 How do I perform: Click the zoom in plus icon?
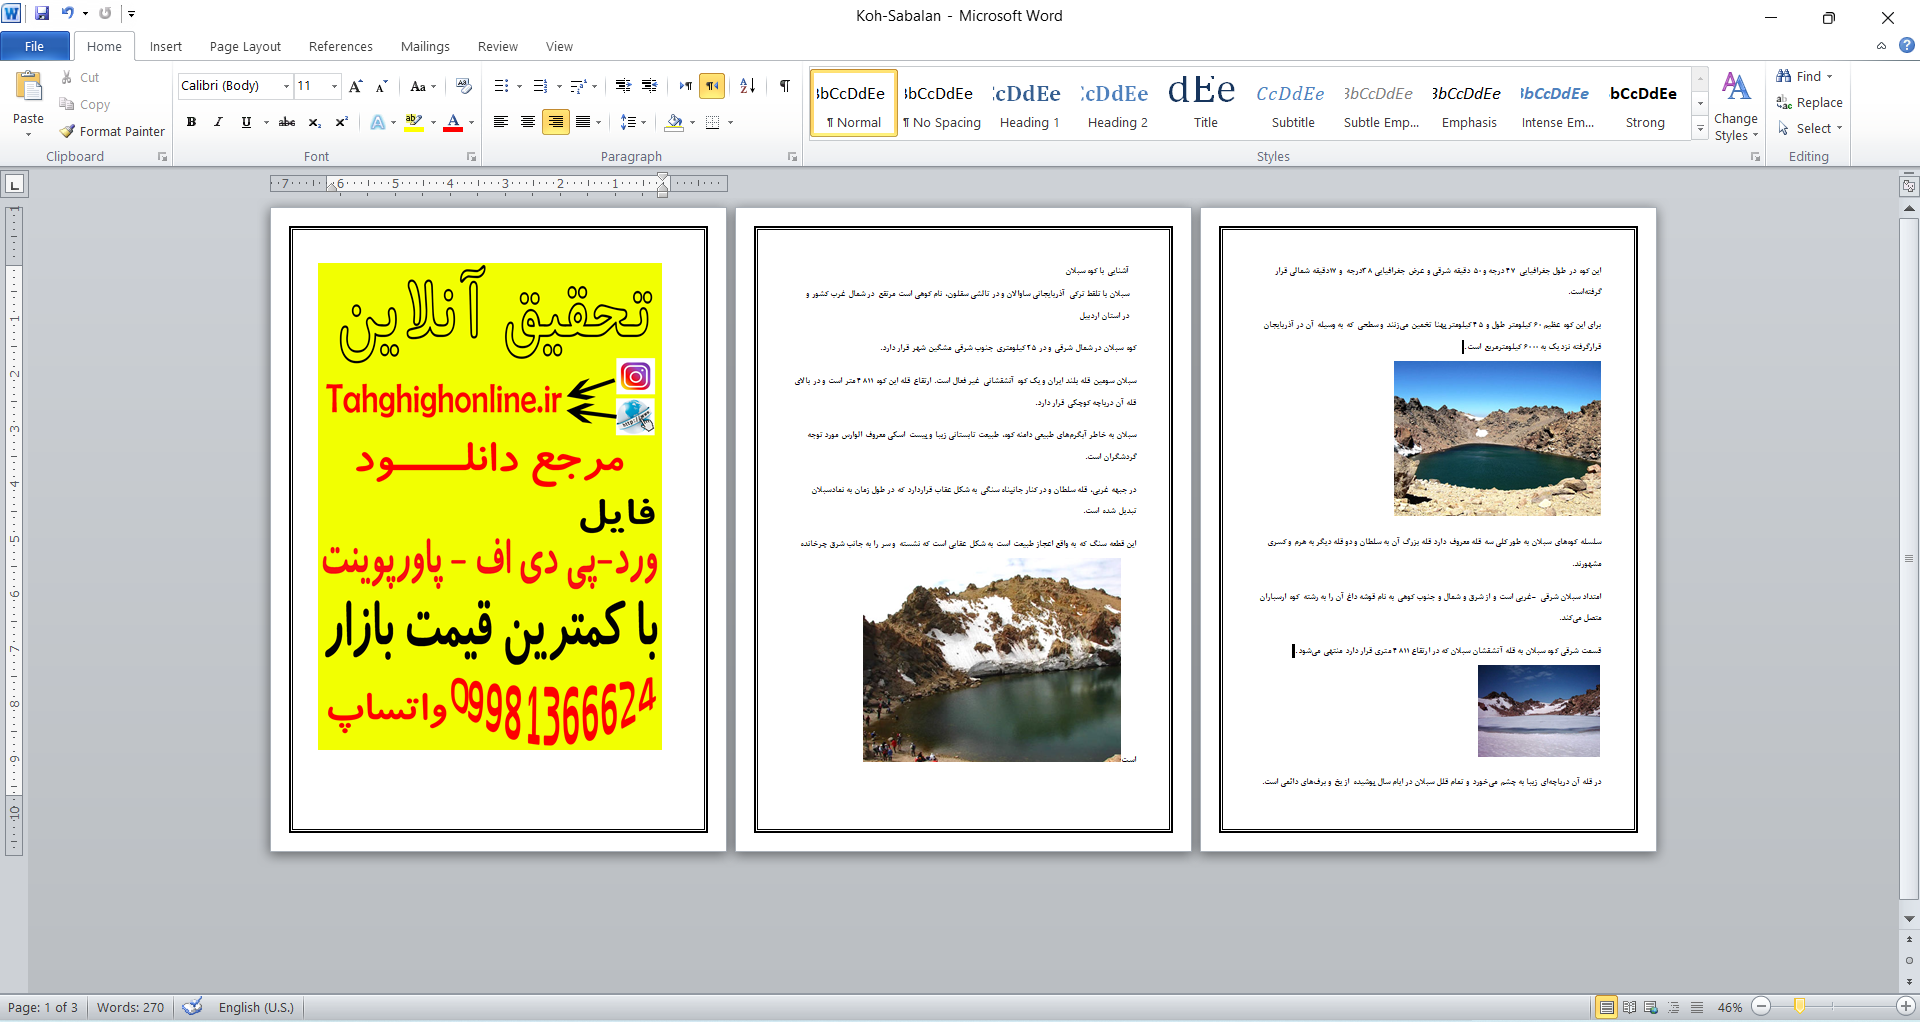[1905, 1007]
